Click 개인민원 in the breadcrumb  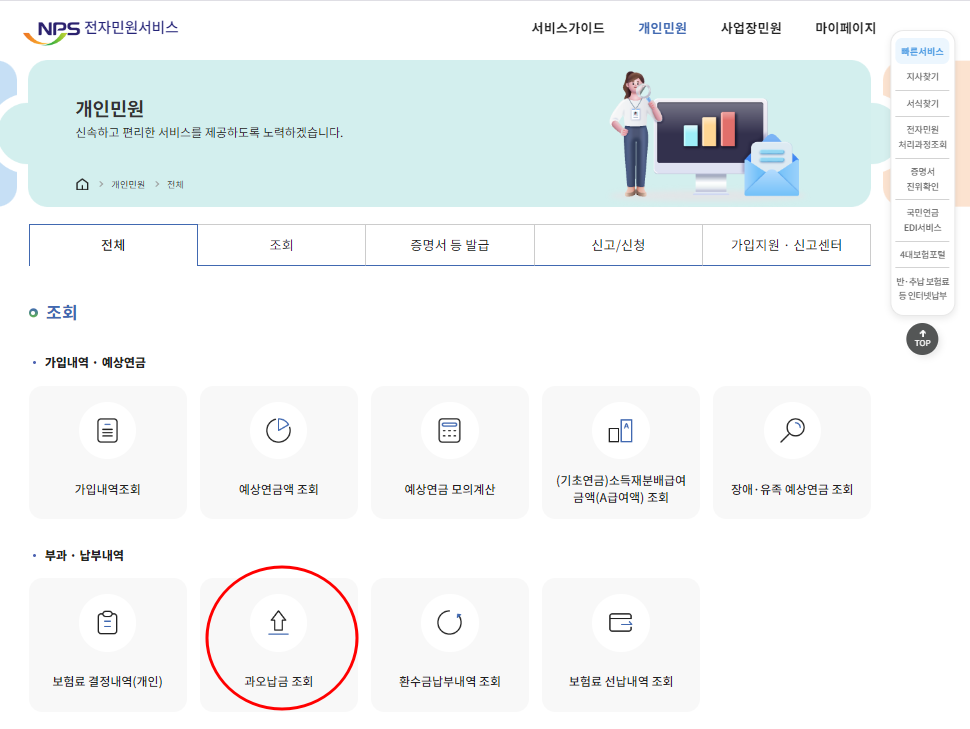[x=128, y=184]
